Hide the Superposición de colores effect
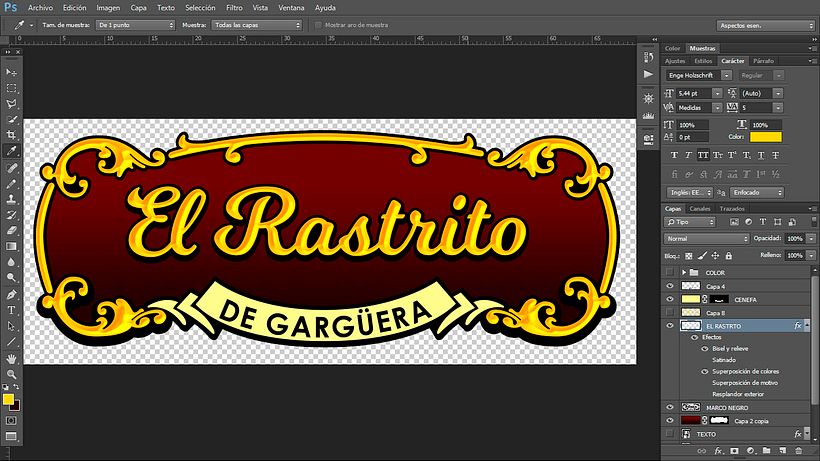Image resolution: width=820 pixels, height=461 pixels. click(704, 372)
